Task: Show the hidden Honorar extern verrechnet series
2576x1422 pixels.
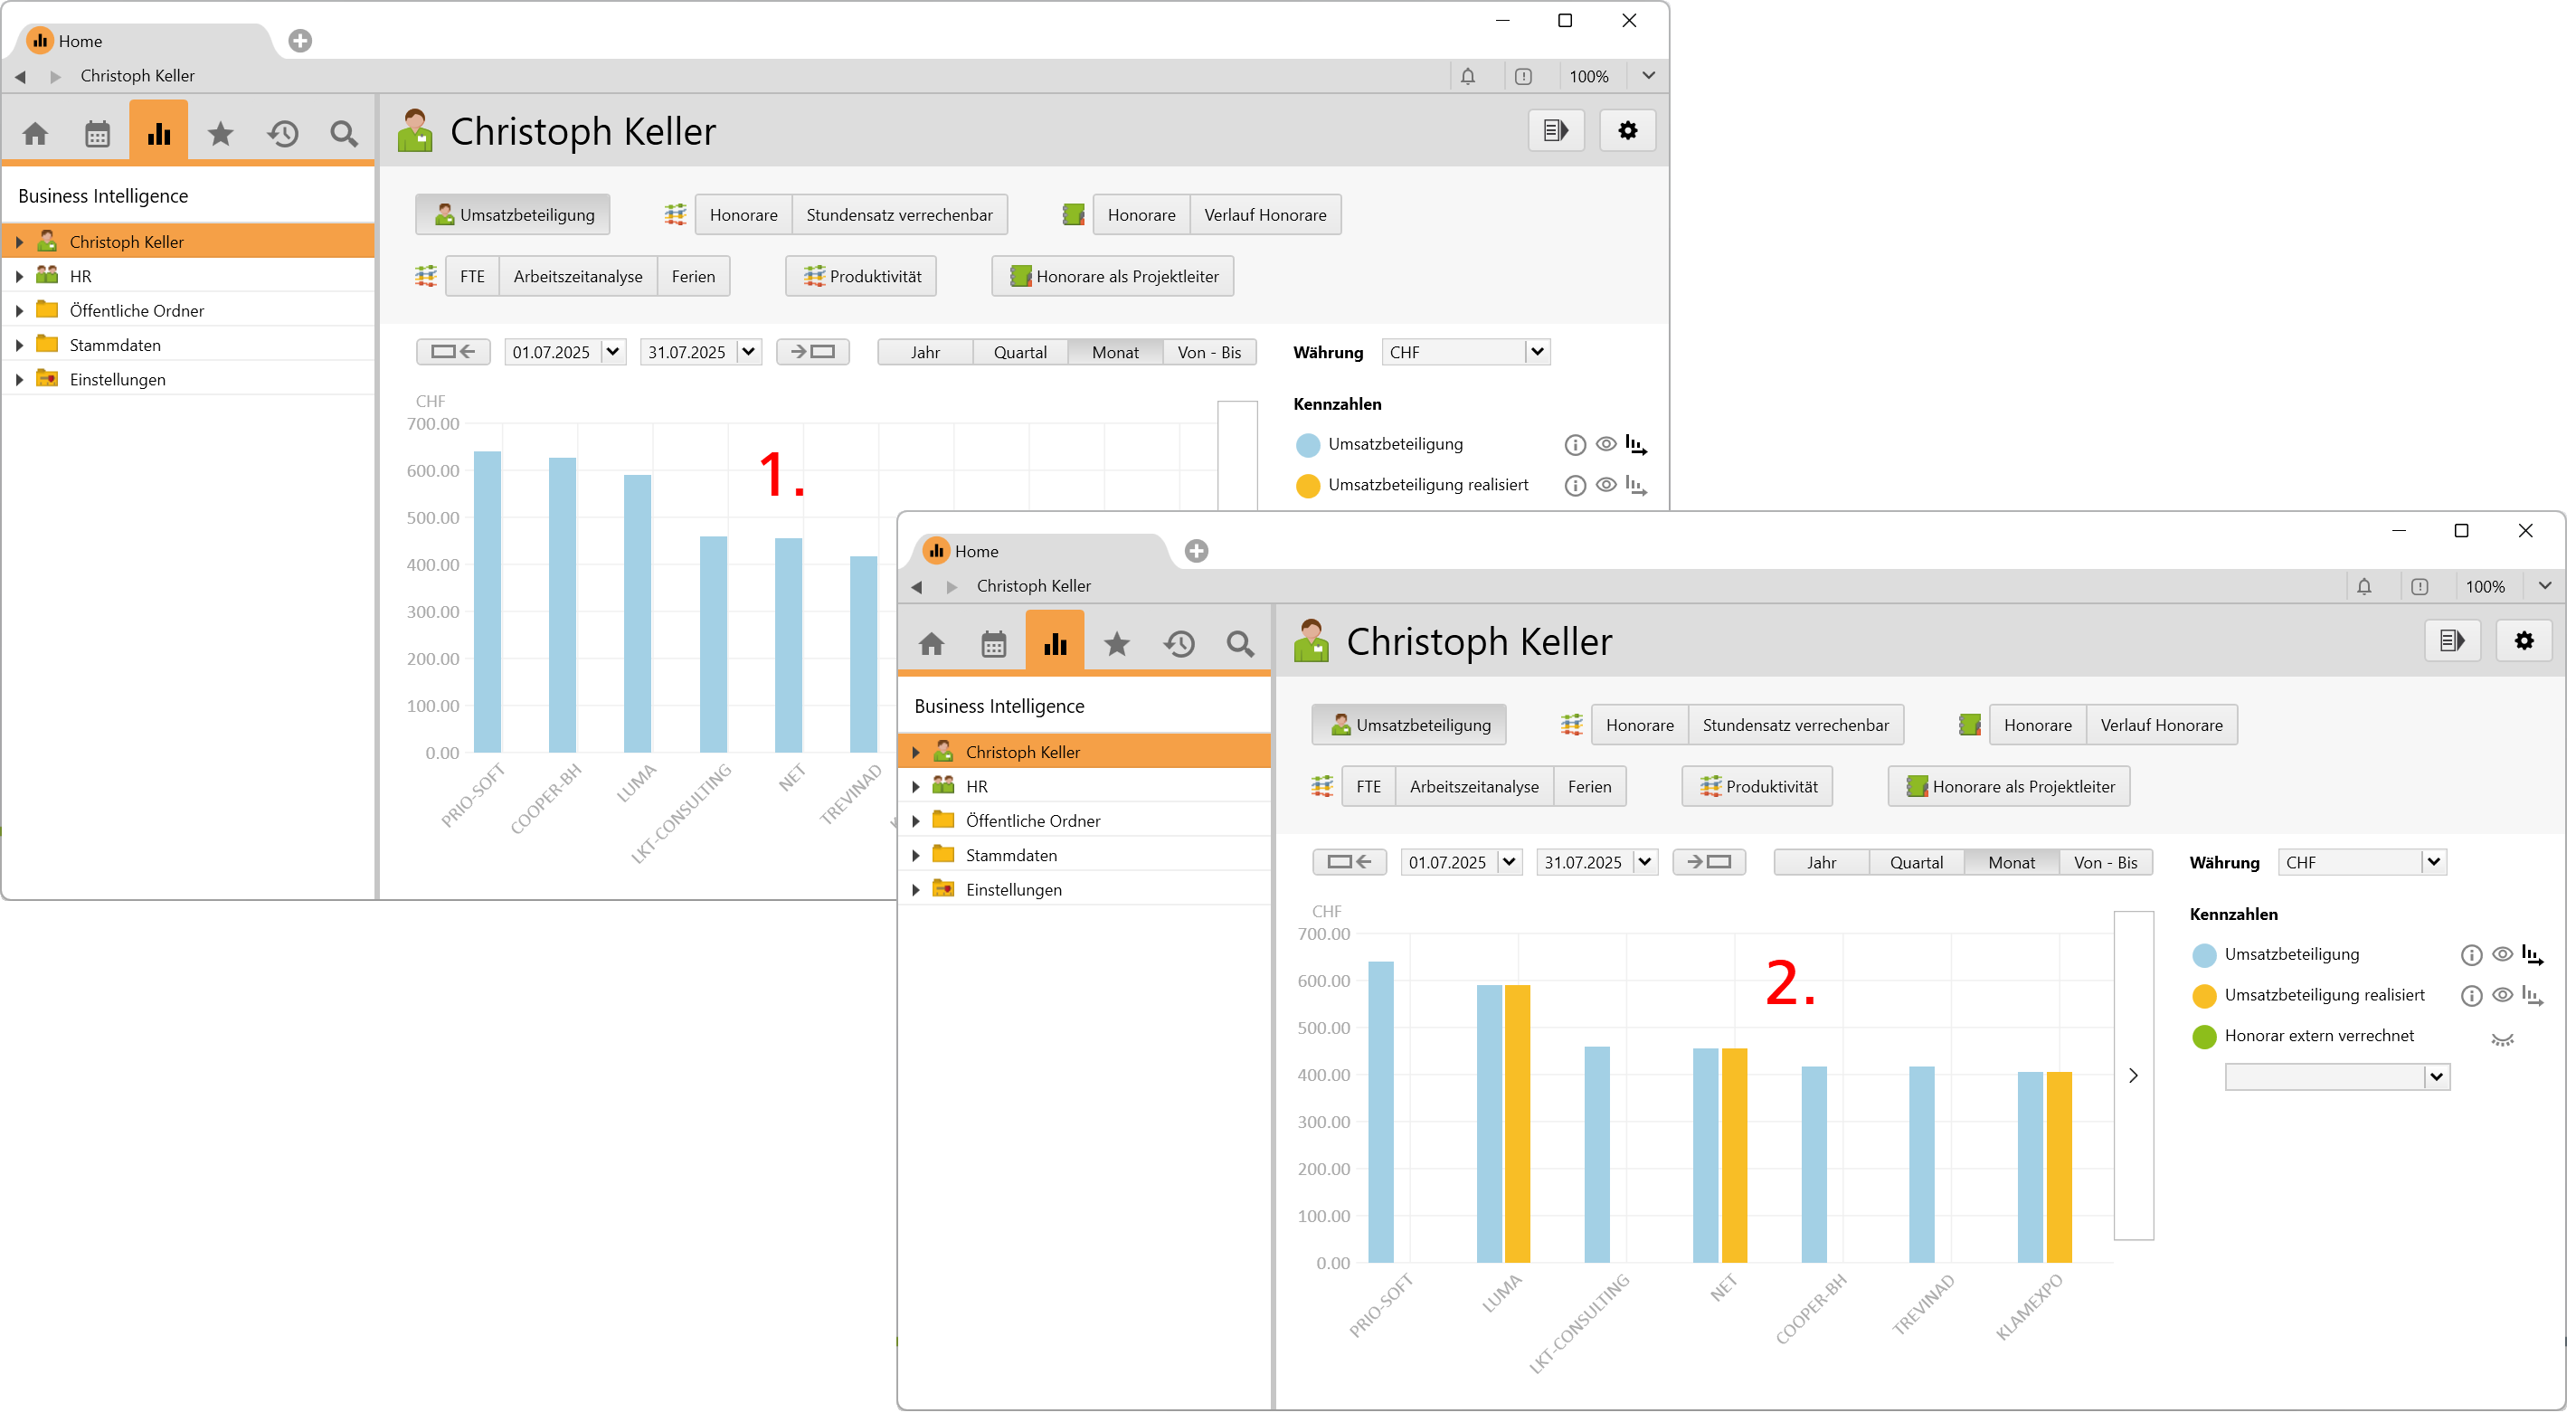Action: 2502,1038
